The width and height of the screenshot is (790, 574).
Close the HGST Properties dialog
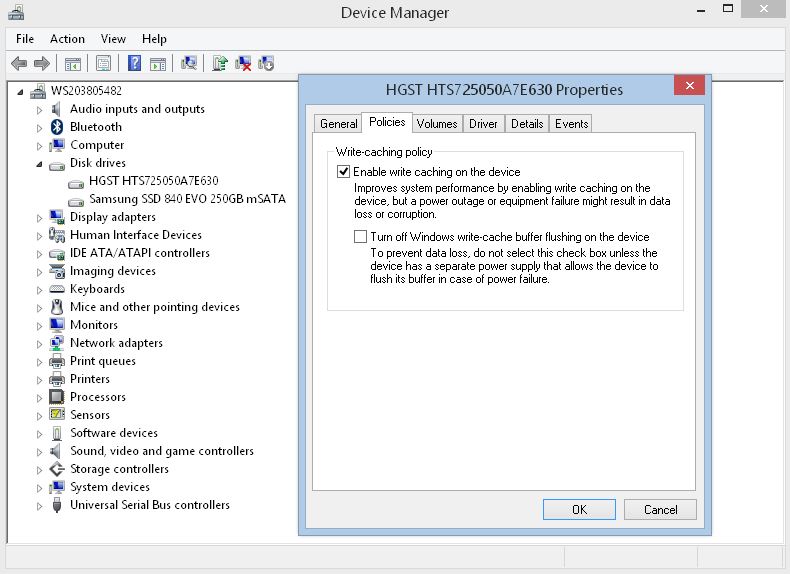689,85
